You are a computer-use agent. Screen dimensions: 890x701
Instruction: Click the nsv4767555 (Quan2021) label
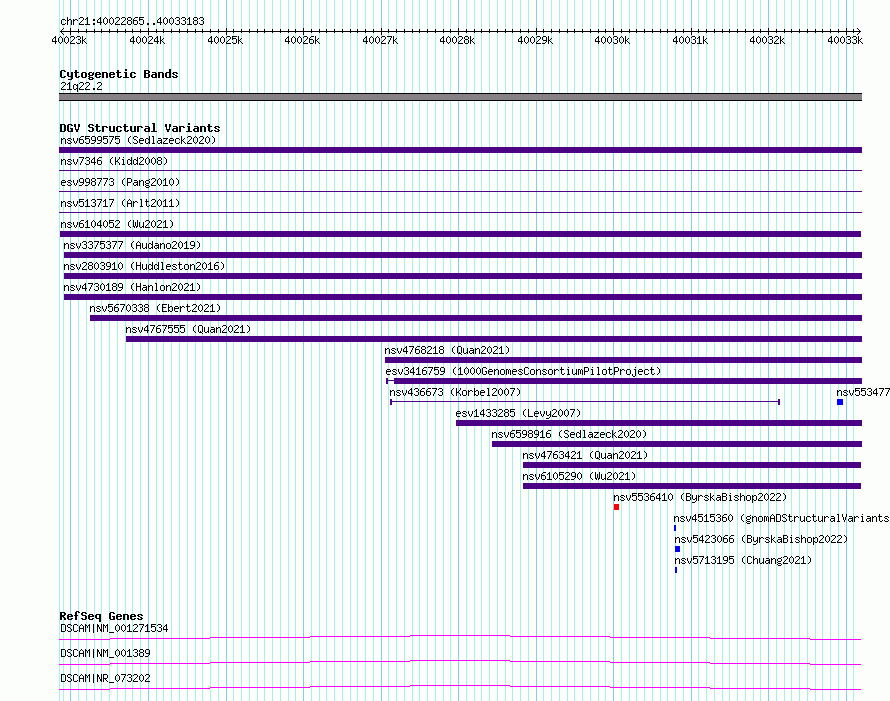[x=188, y=329]
